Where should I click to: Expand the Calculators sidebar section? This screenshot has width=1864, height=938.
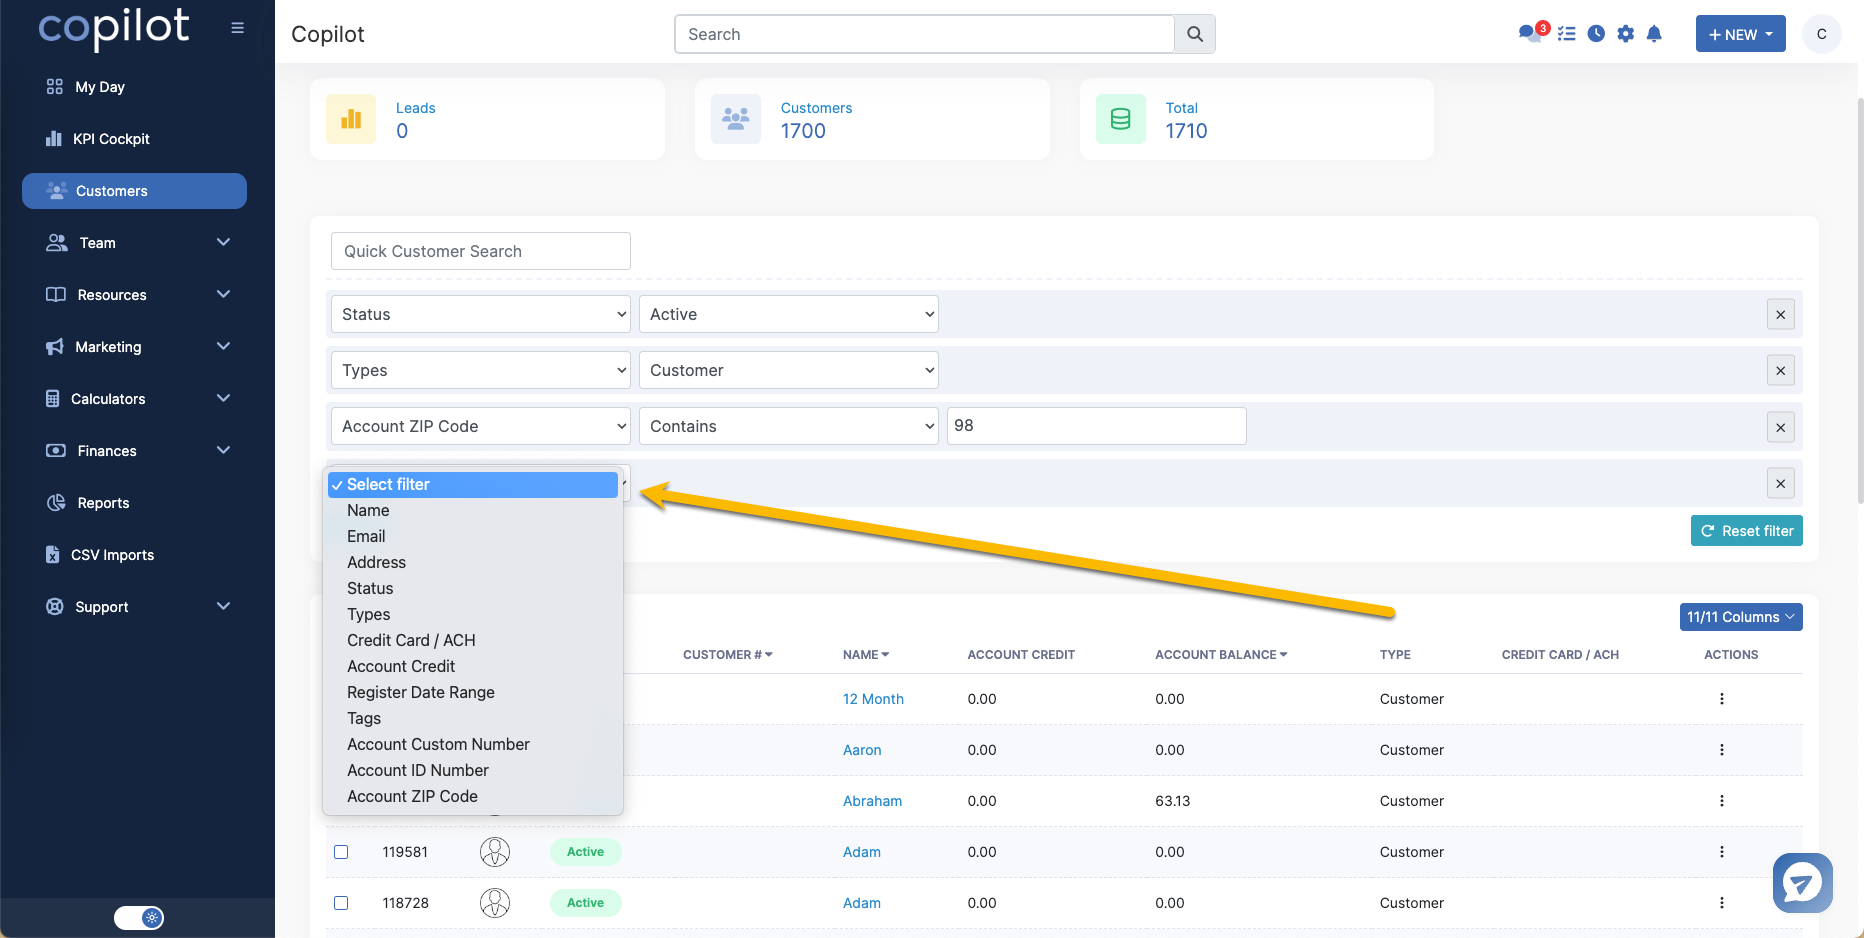[x=135, y=399]
